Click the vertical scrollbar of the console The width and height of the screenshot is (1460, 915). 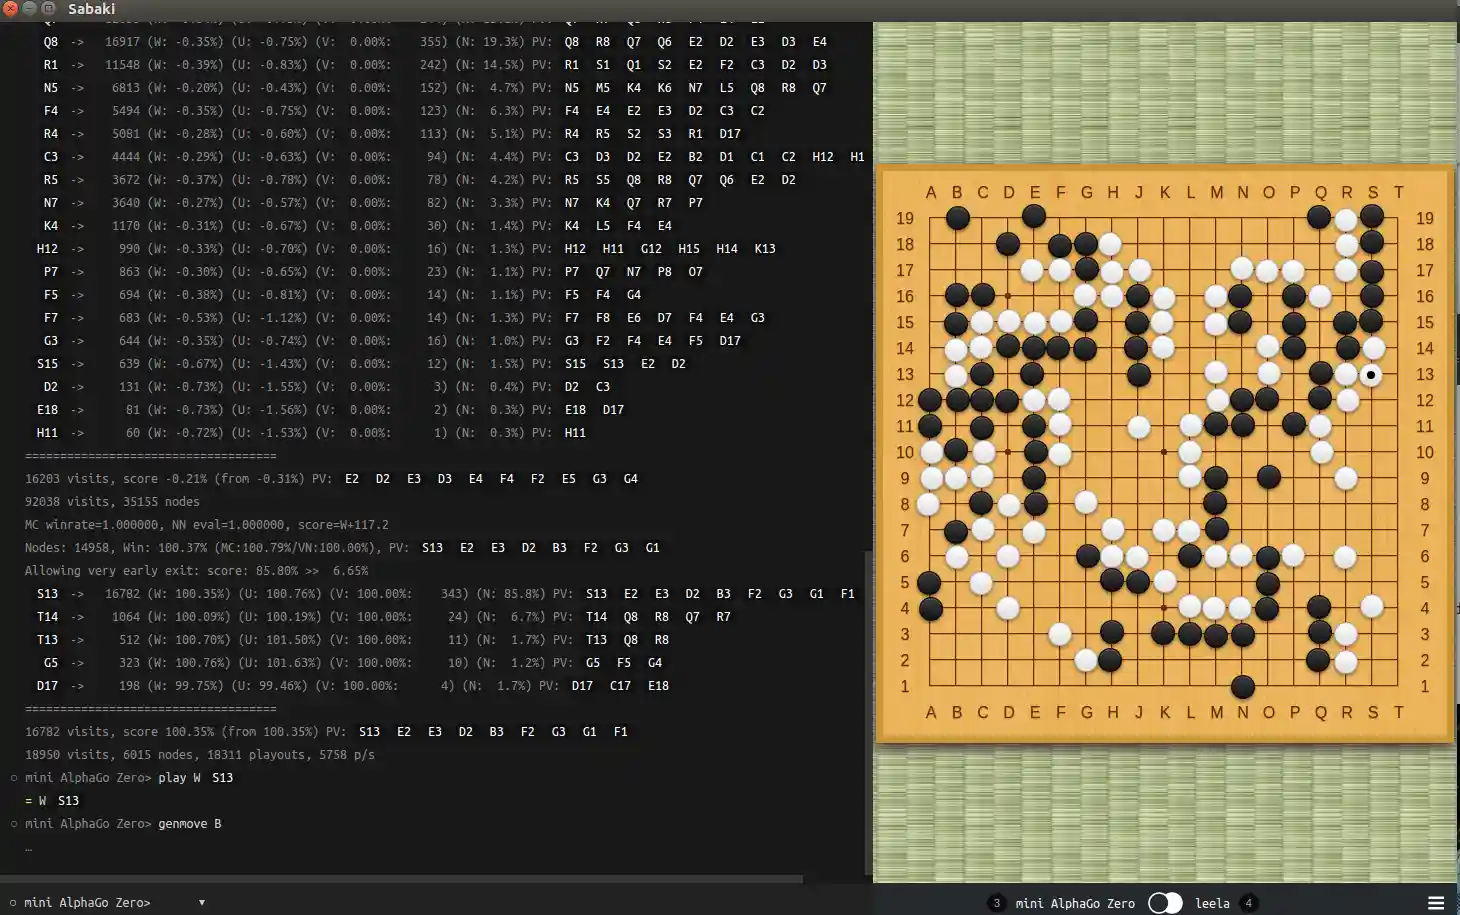868,712
